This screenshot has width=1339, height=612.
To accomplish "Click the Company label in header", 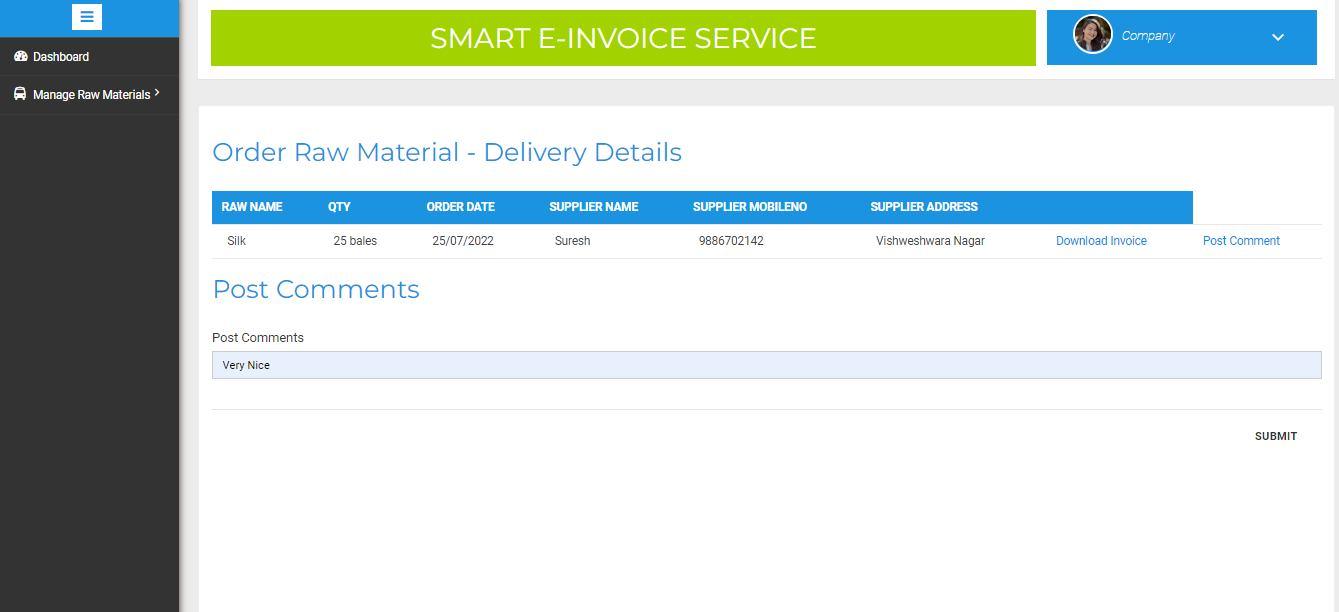I will click(x=1147, y=36).
